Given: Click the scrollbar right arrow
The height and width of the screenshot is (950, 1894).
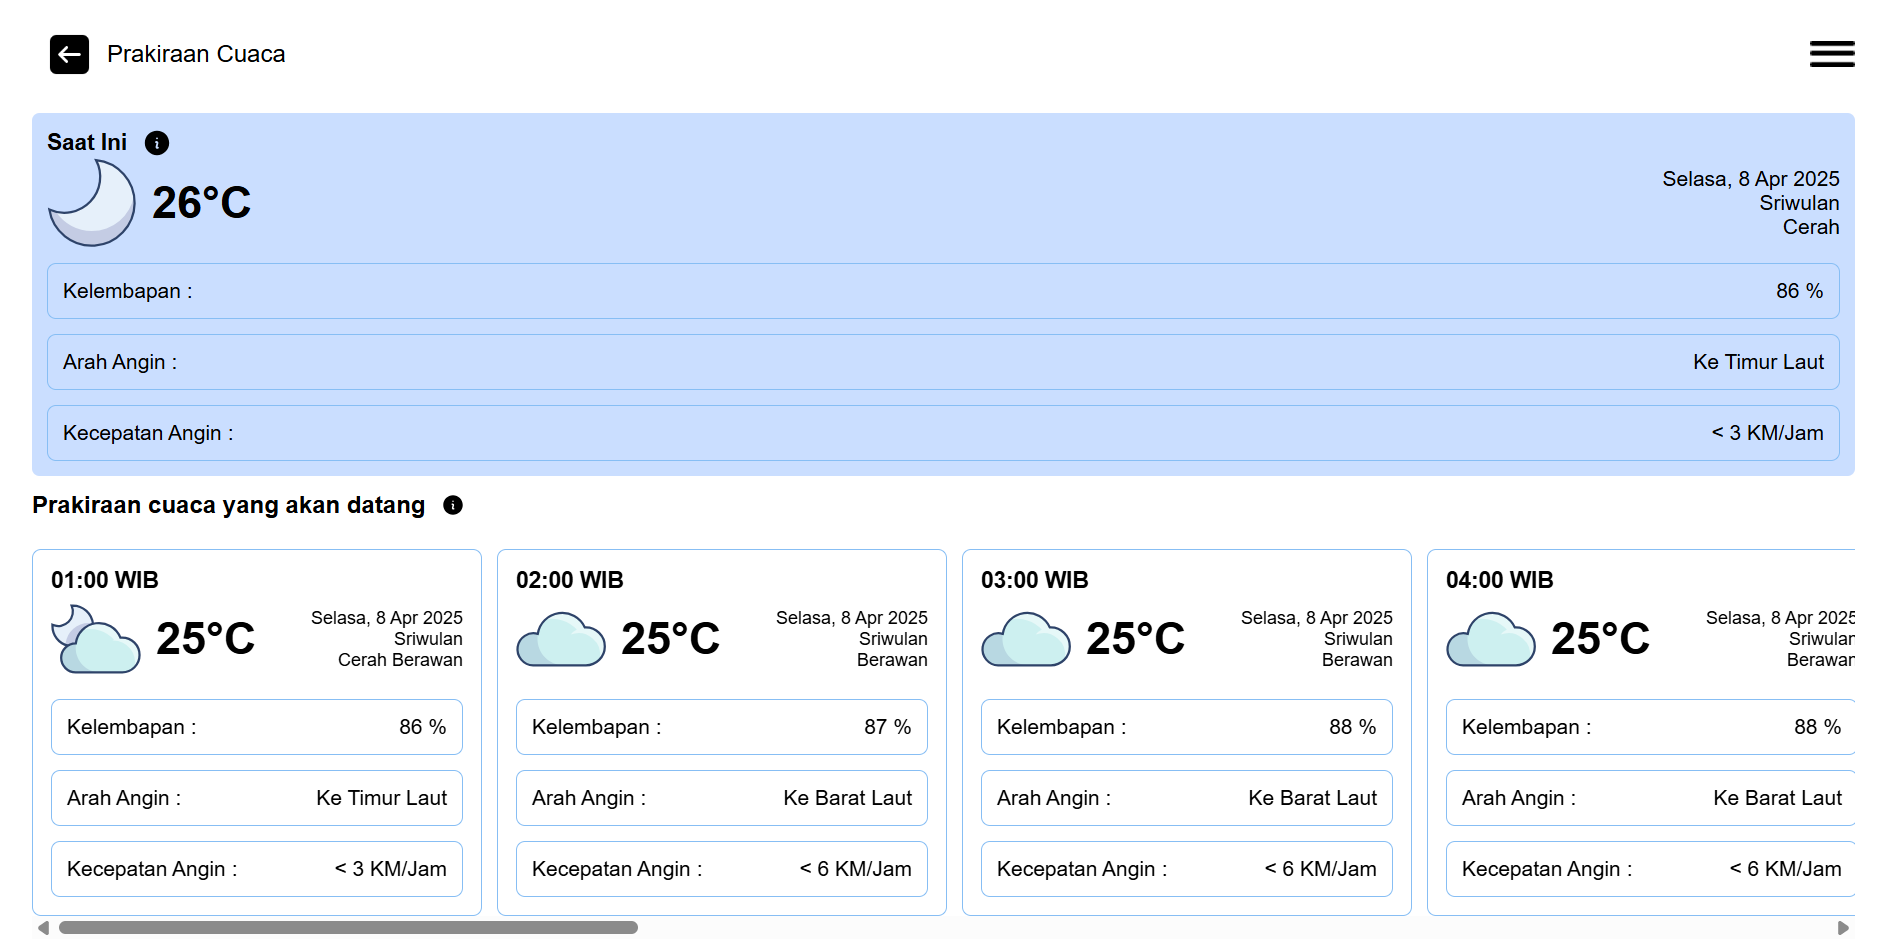Looking at the screenshot, I should [x=1843, y=928].
